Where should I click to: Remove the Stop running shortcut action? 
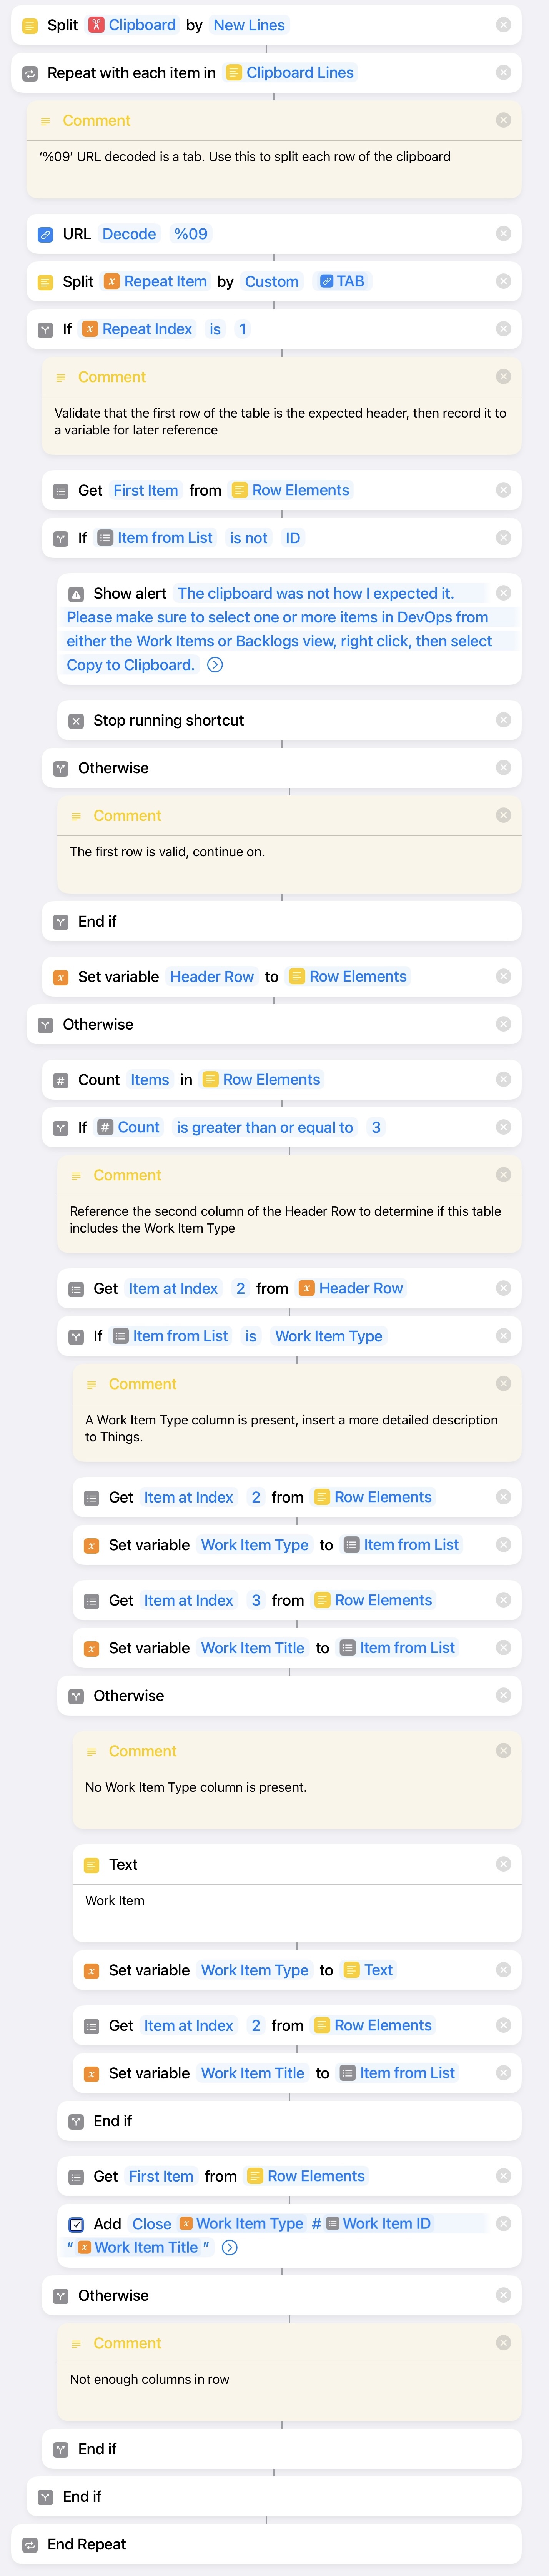503,720
